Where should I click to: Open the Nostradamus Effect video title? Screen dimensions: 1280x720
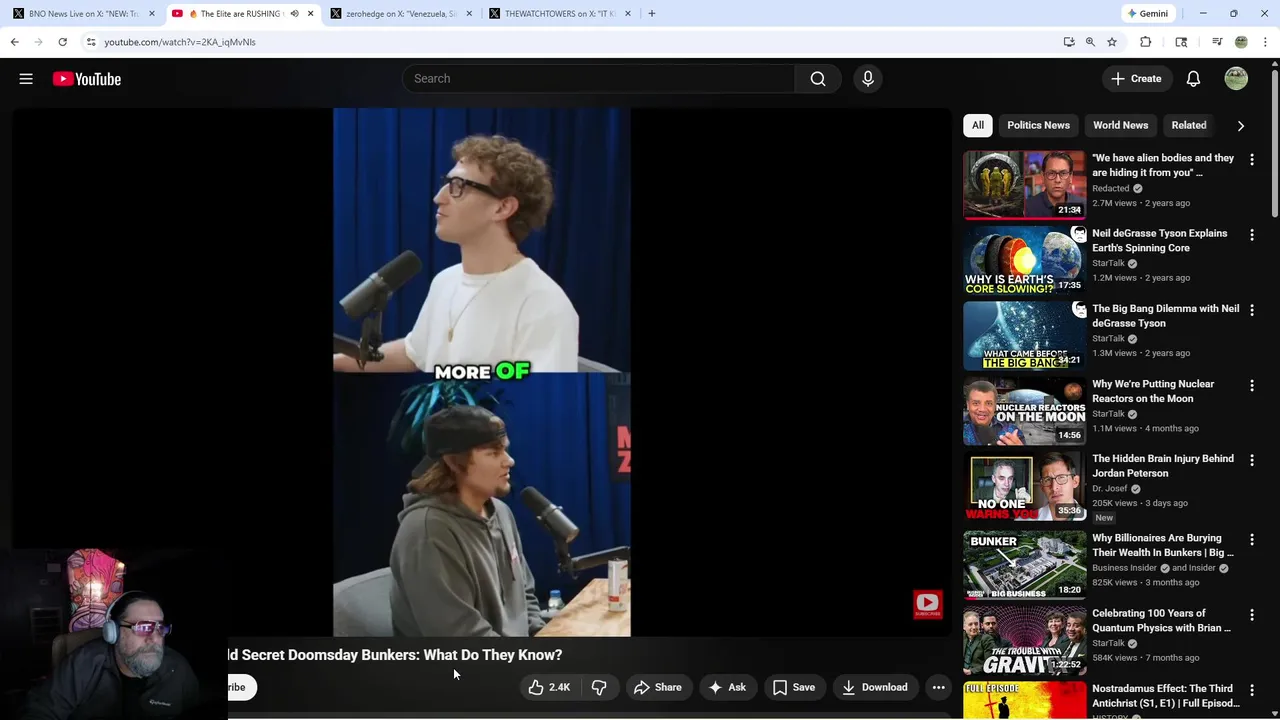pos(1166,696)
